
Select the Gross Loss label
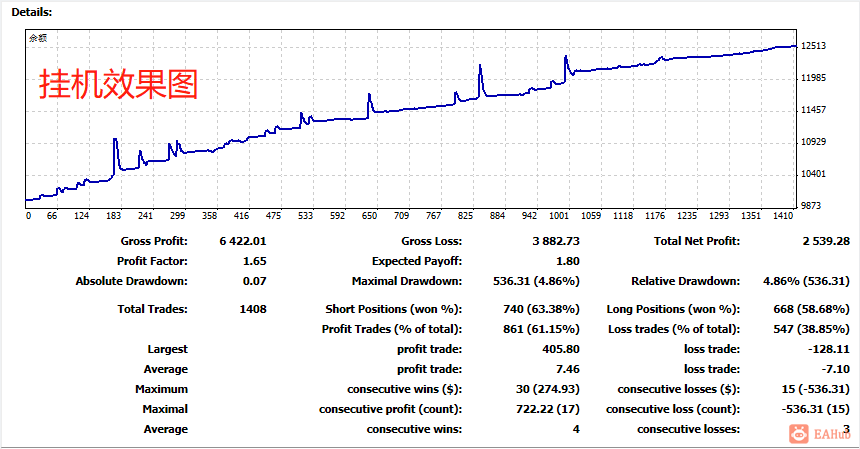point(432,241)
